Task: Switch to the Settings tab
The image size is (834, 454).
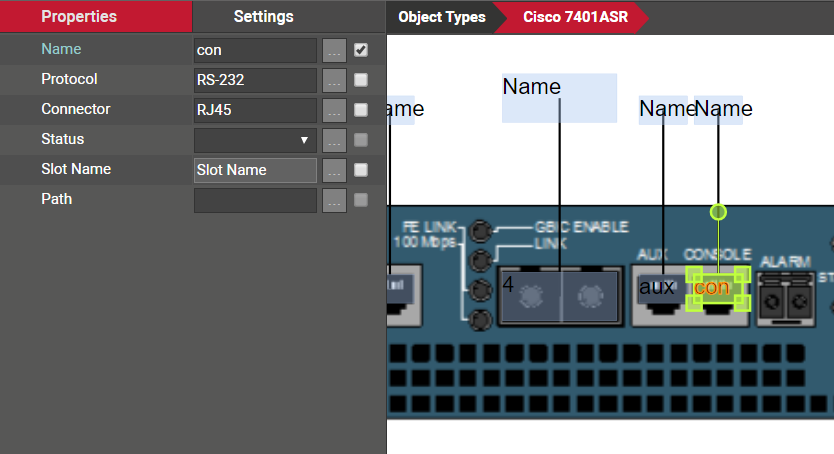Action: pos(263,17)
